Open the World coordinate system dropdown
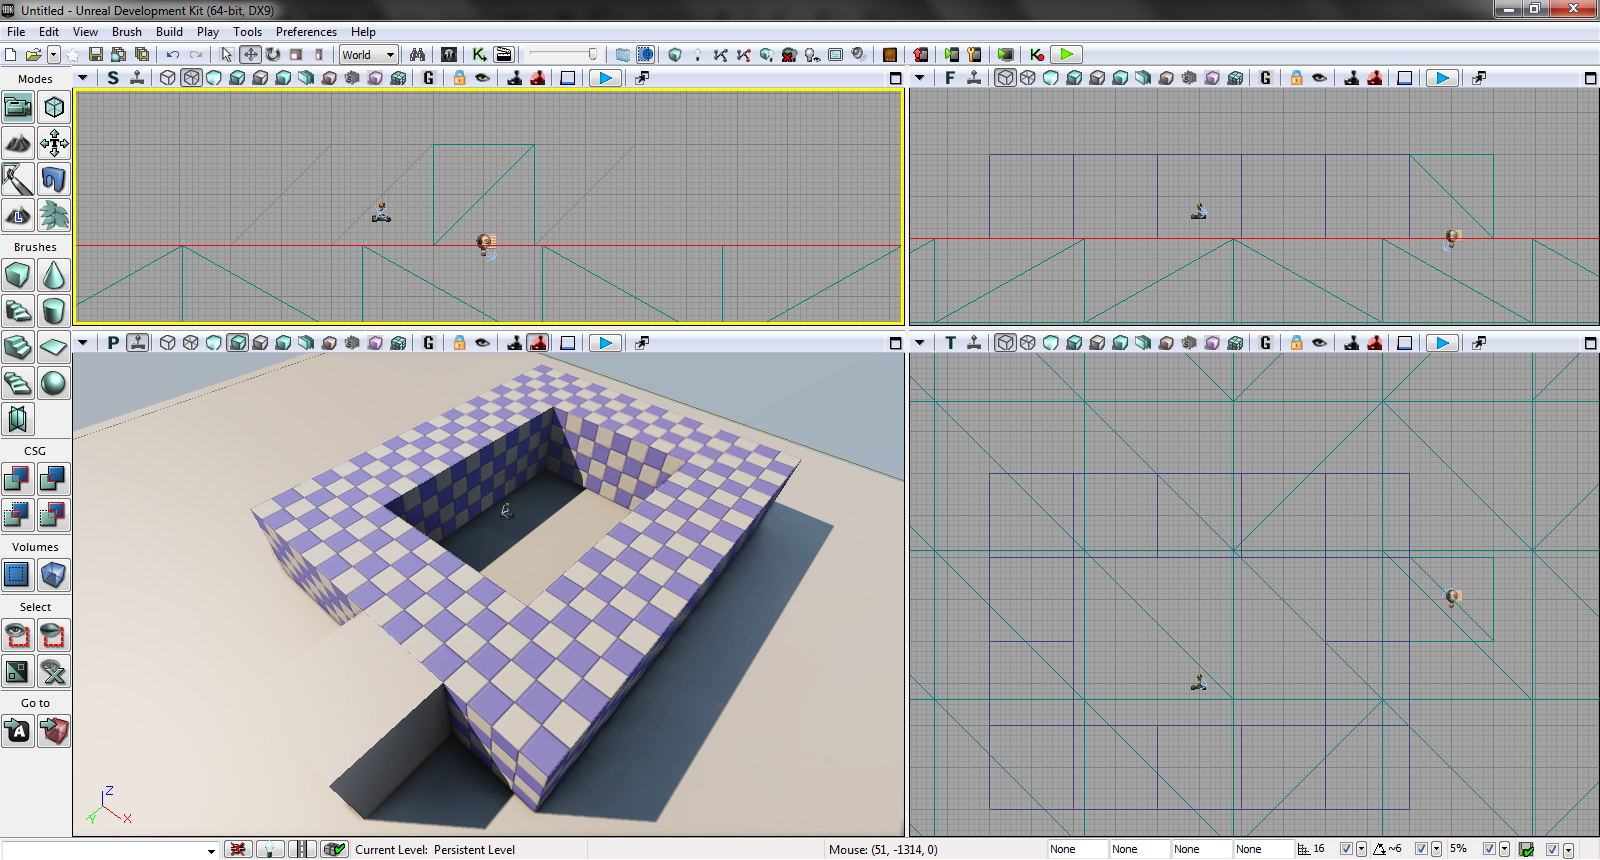 369,55
